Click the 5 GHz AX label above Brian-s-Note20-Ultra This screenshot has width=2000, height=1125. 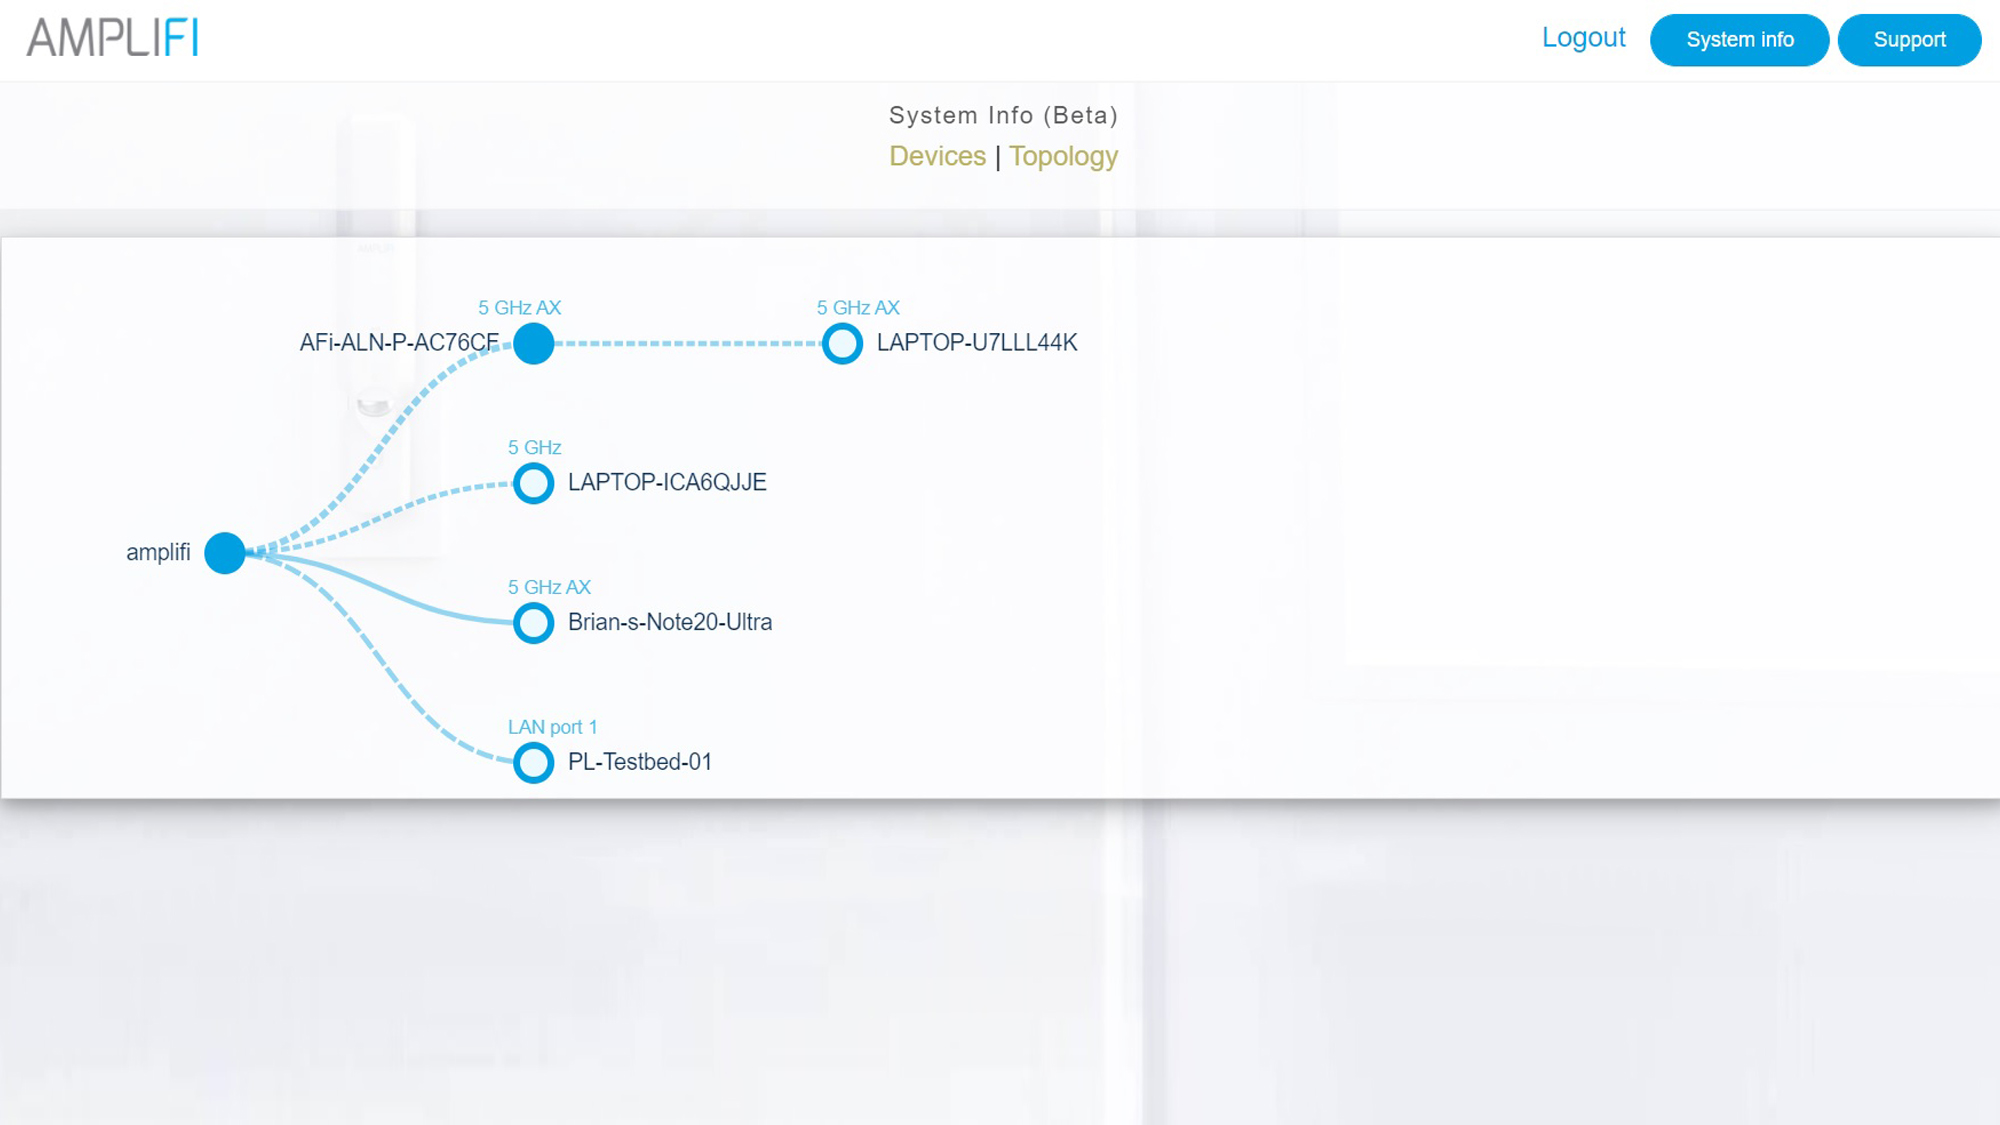click(x=549, y=588)
